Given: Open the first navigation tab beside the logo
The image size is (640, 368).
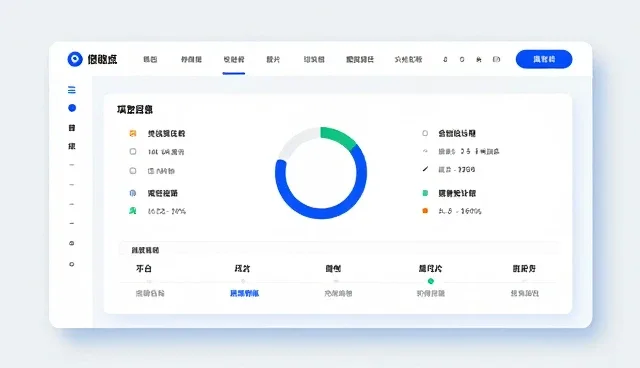Looking at the screenshot, I should [150, 60].
